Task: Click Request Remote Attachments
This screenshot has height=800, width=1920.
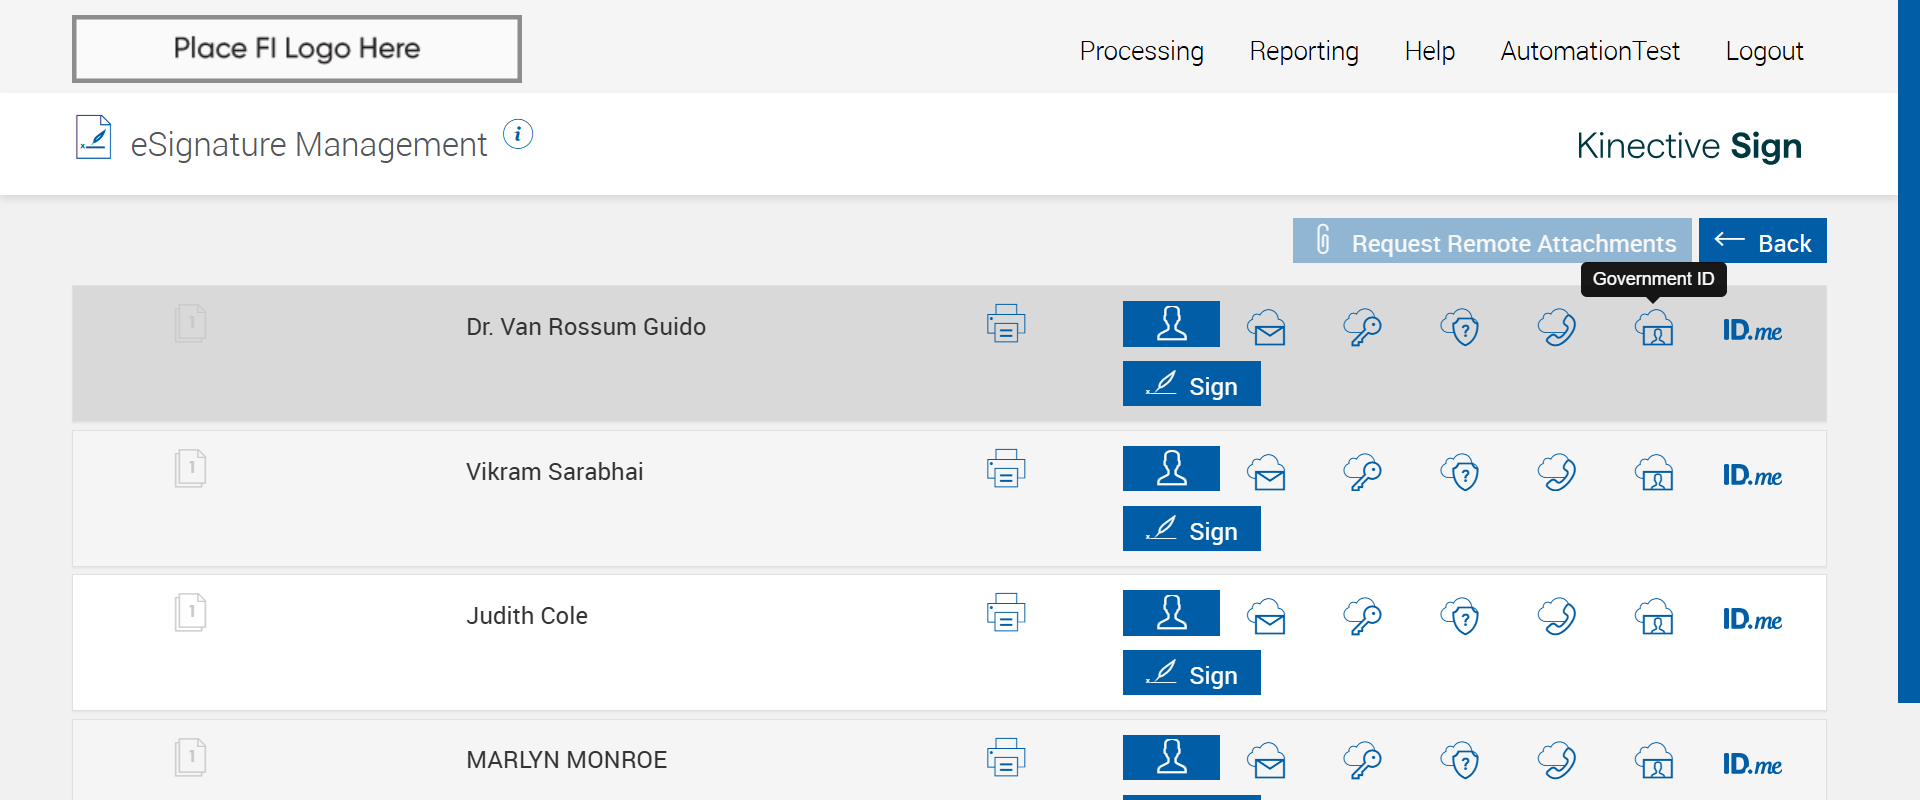Action: click(1492, 241)
